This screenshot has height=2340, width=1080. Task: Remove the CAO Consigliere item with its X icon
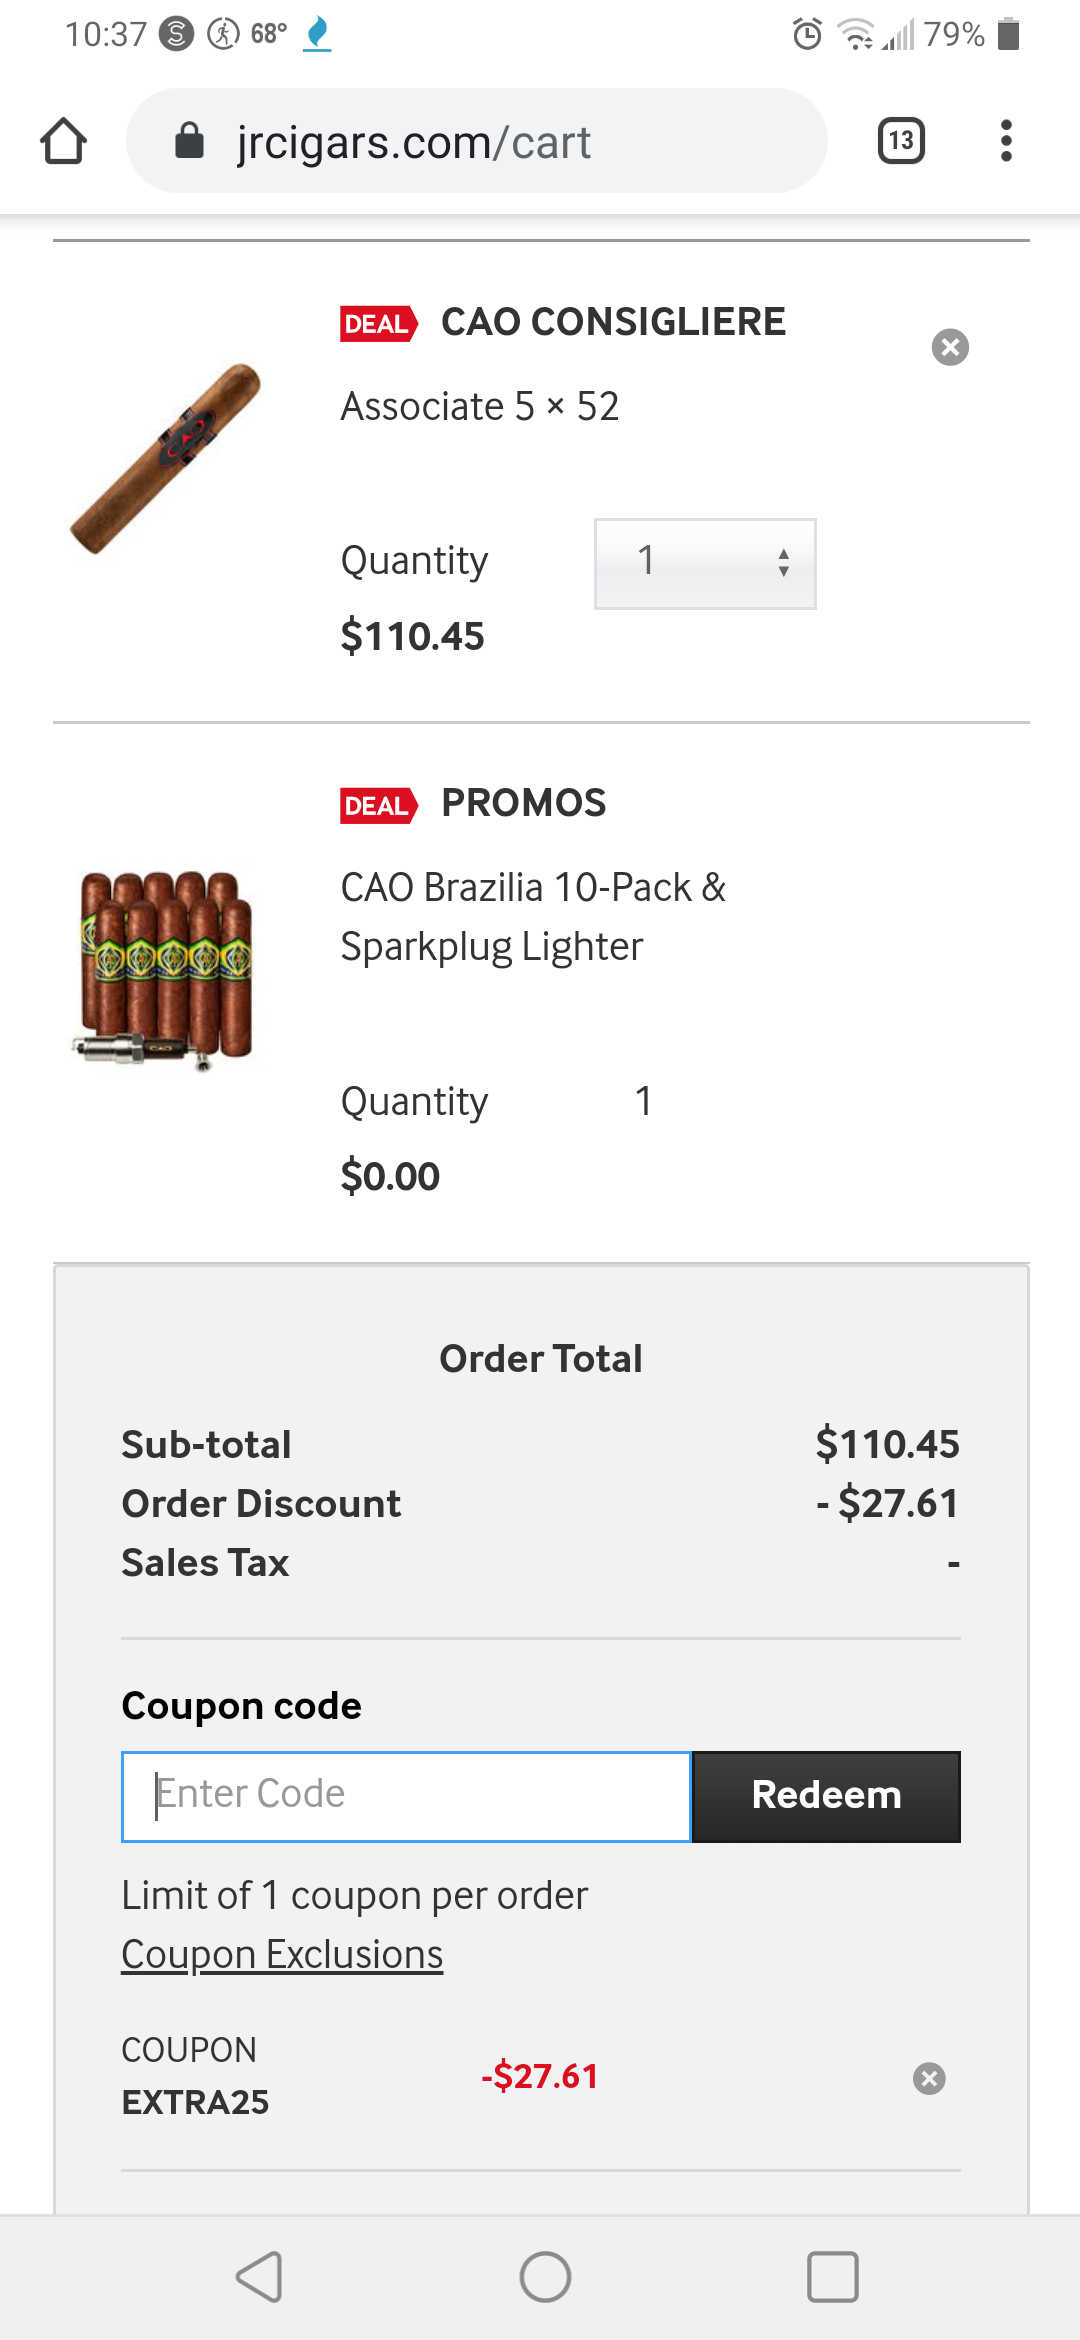pos(951,347)
